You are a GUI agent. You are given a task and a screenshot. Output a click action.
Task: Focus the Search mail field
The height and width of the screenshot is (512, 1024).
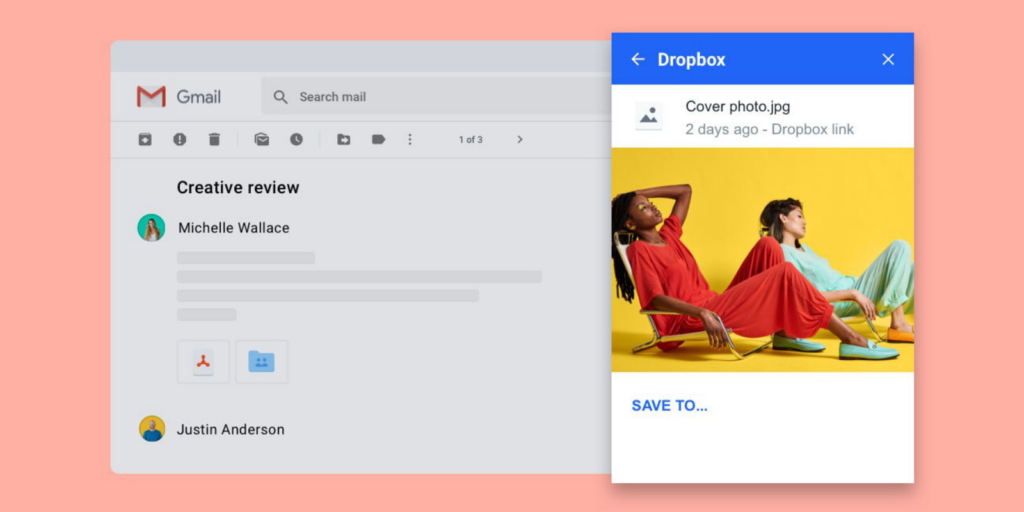click(436, 97)
